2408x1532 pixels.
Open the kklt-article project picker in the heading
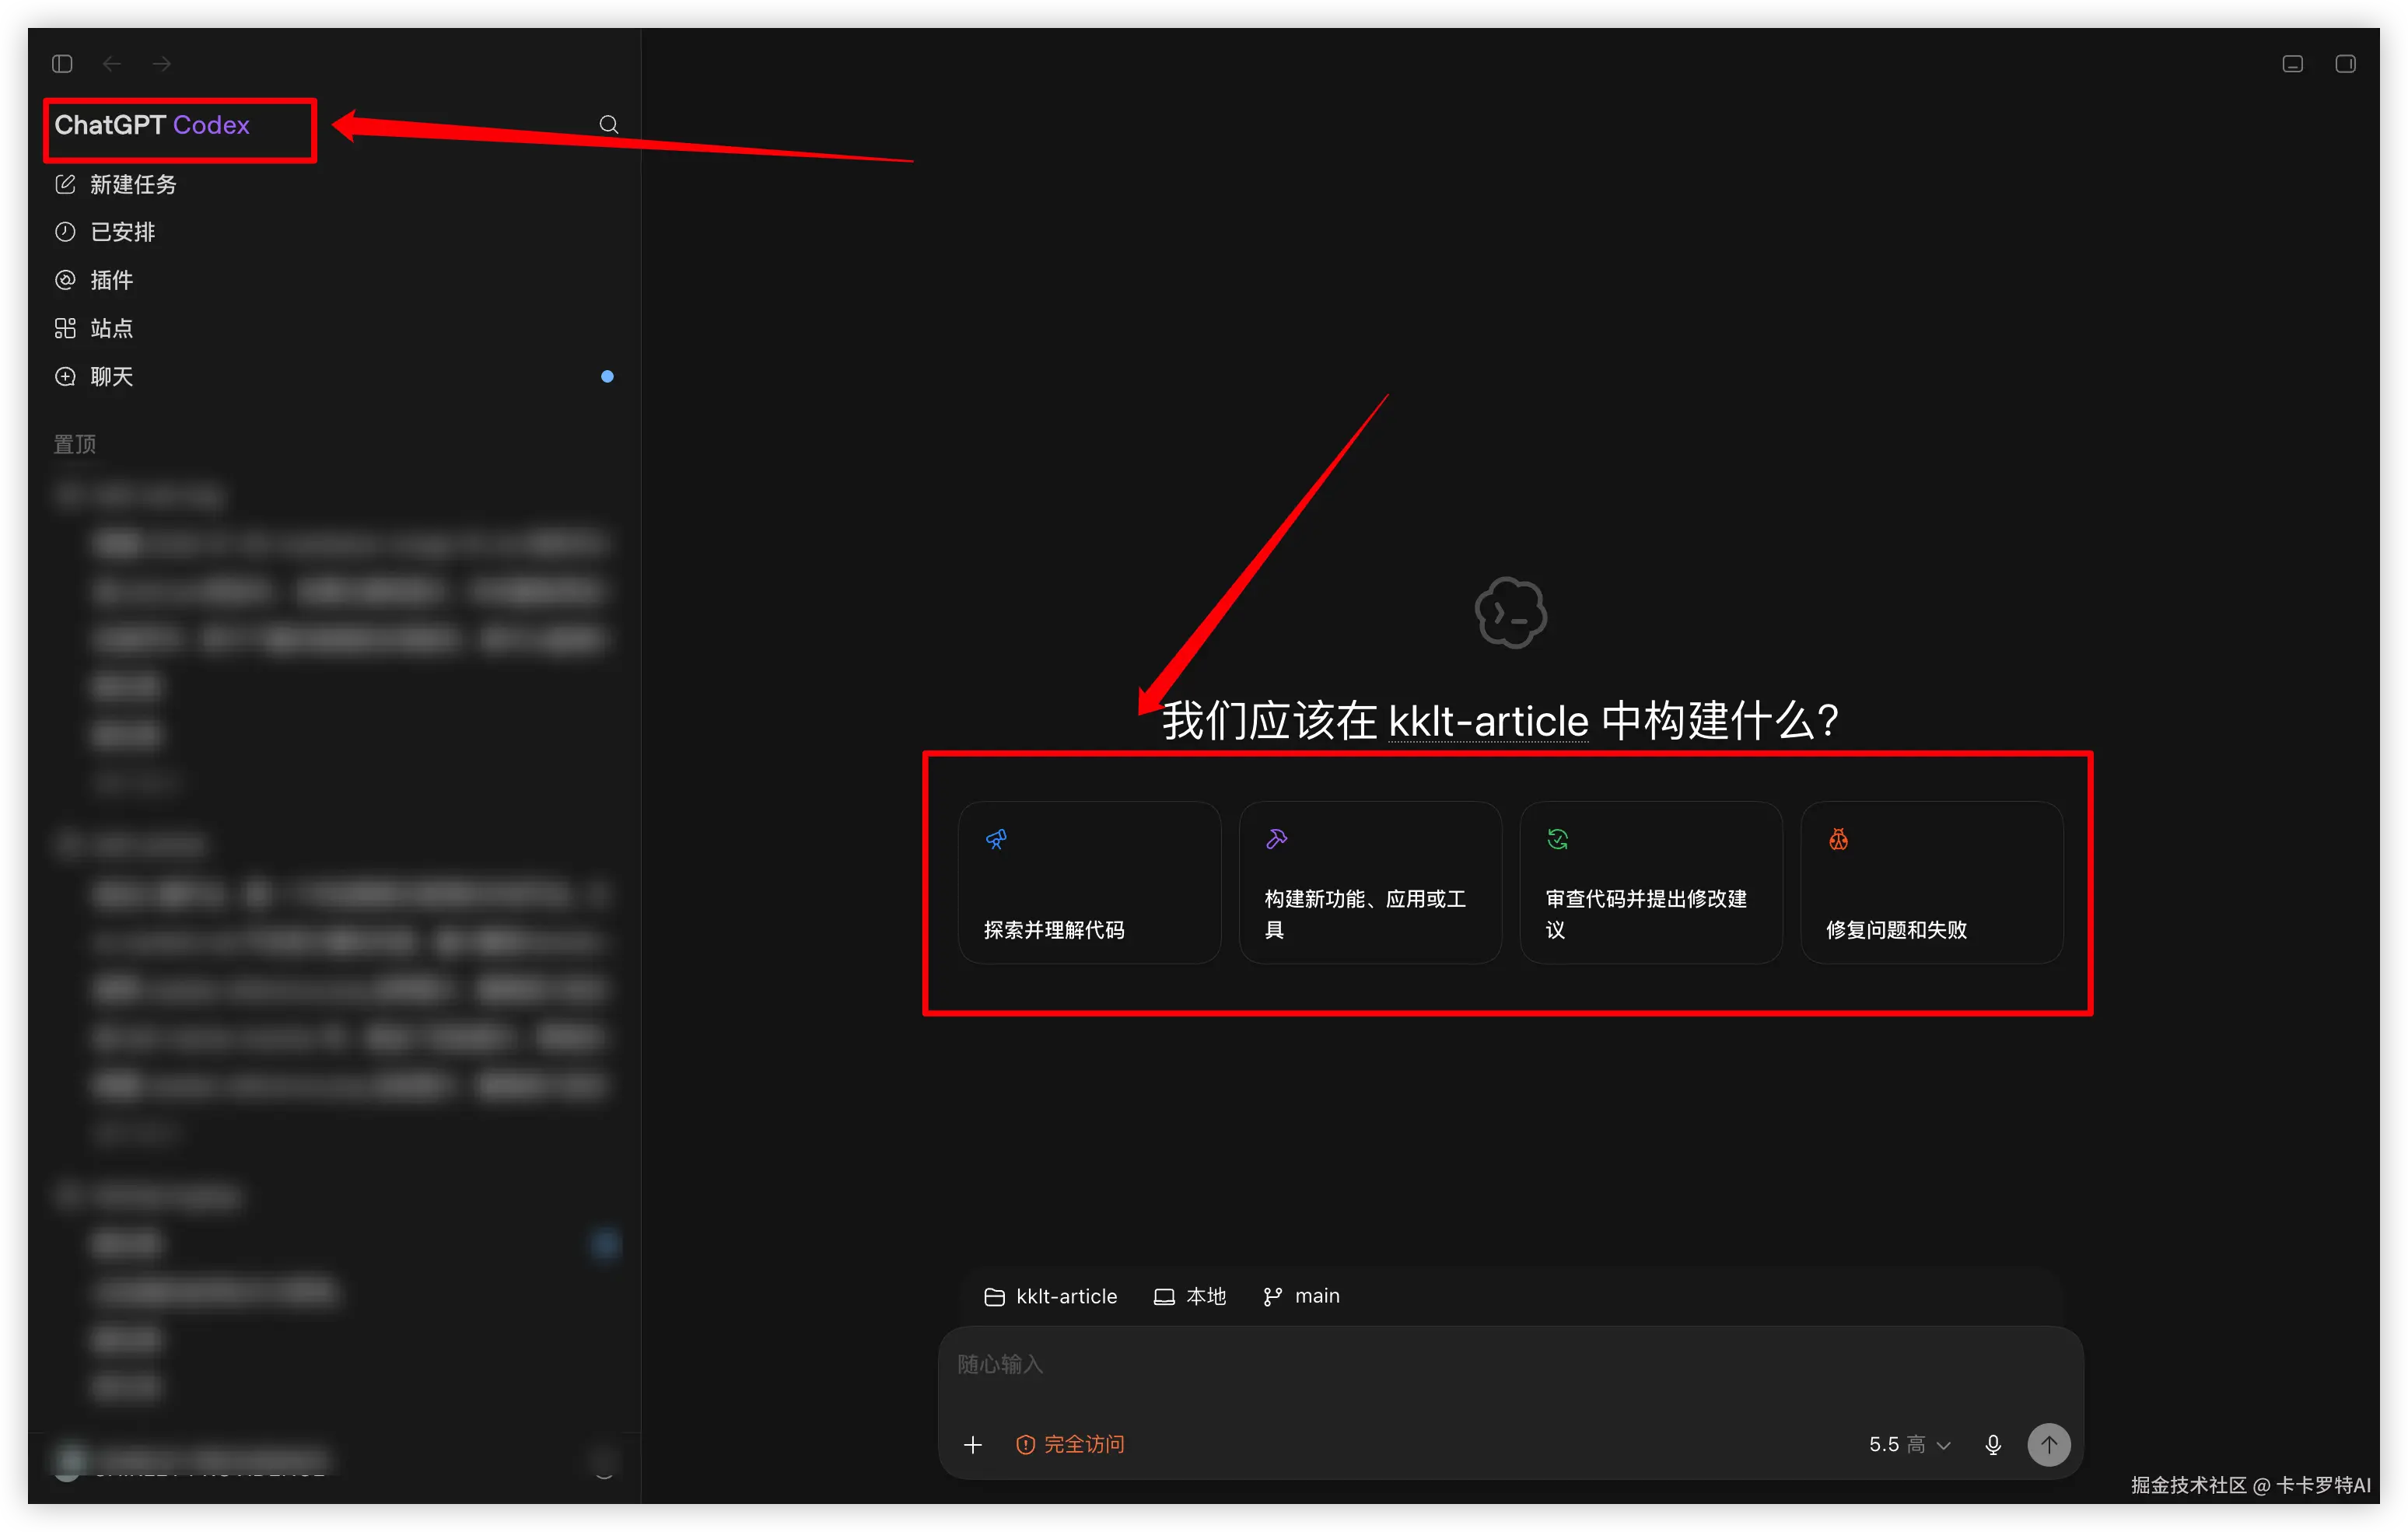[1488, 721]
